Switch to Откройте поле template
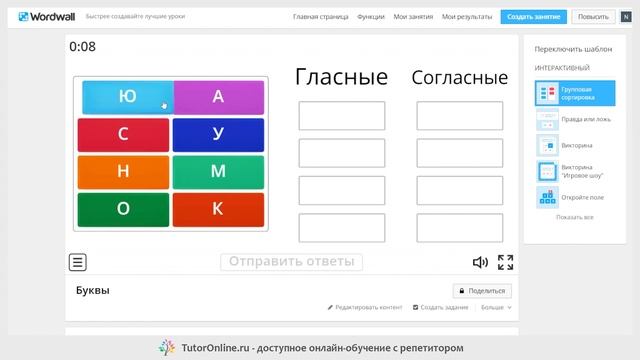Image resolution: width=640 pixels, height=360 pixels. (x=575, y=198)
